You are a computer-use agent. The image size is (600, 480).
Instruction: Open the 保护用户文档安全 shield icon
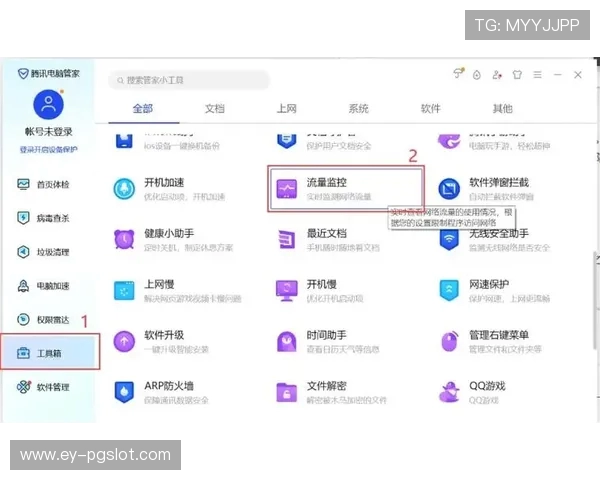pyautogui.click(x=287, y=141)
